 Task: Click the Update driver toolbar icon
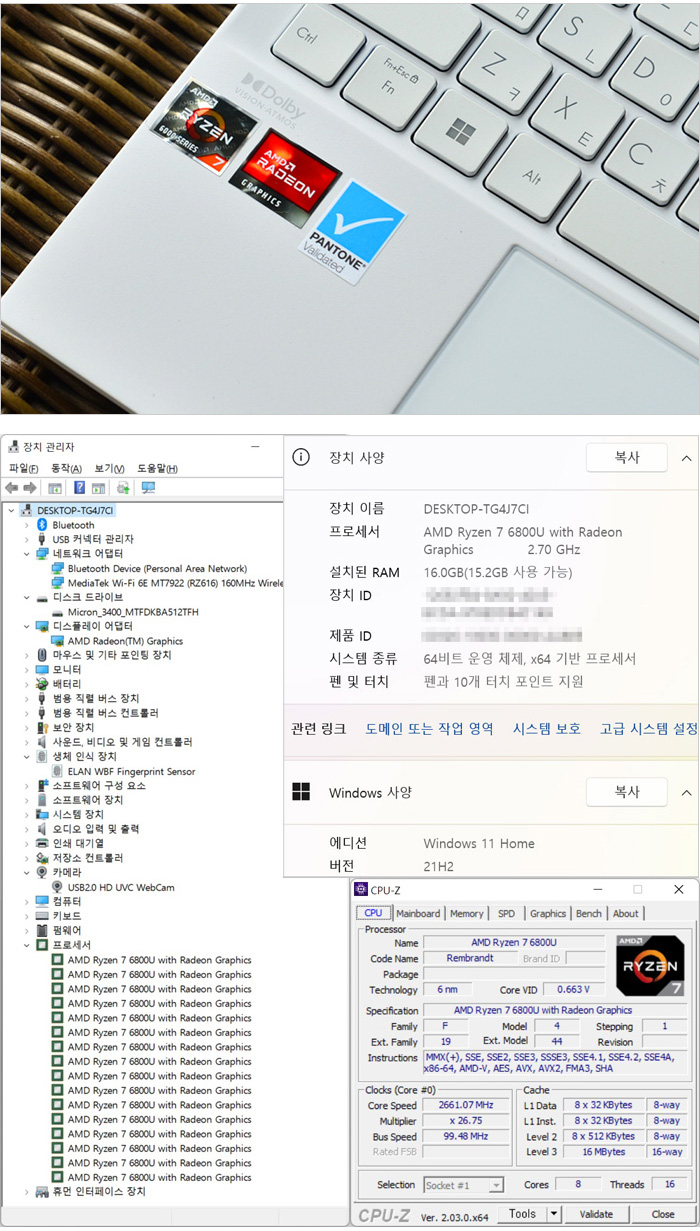tap(123, 488)
